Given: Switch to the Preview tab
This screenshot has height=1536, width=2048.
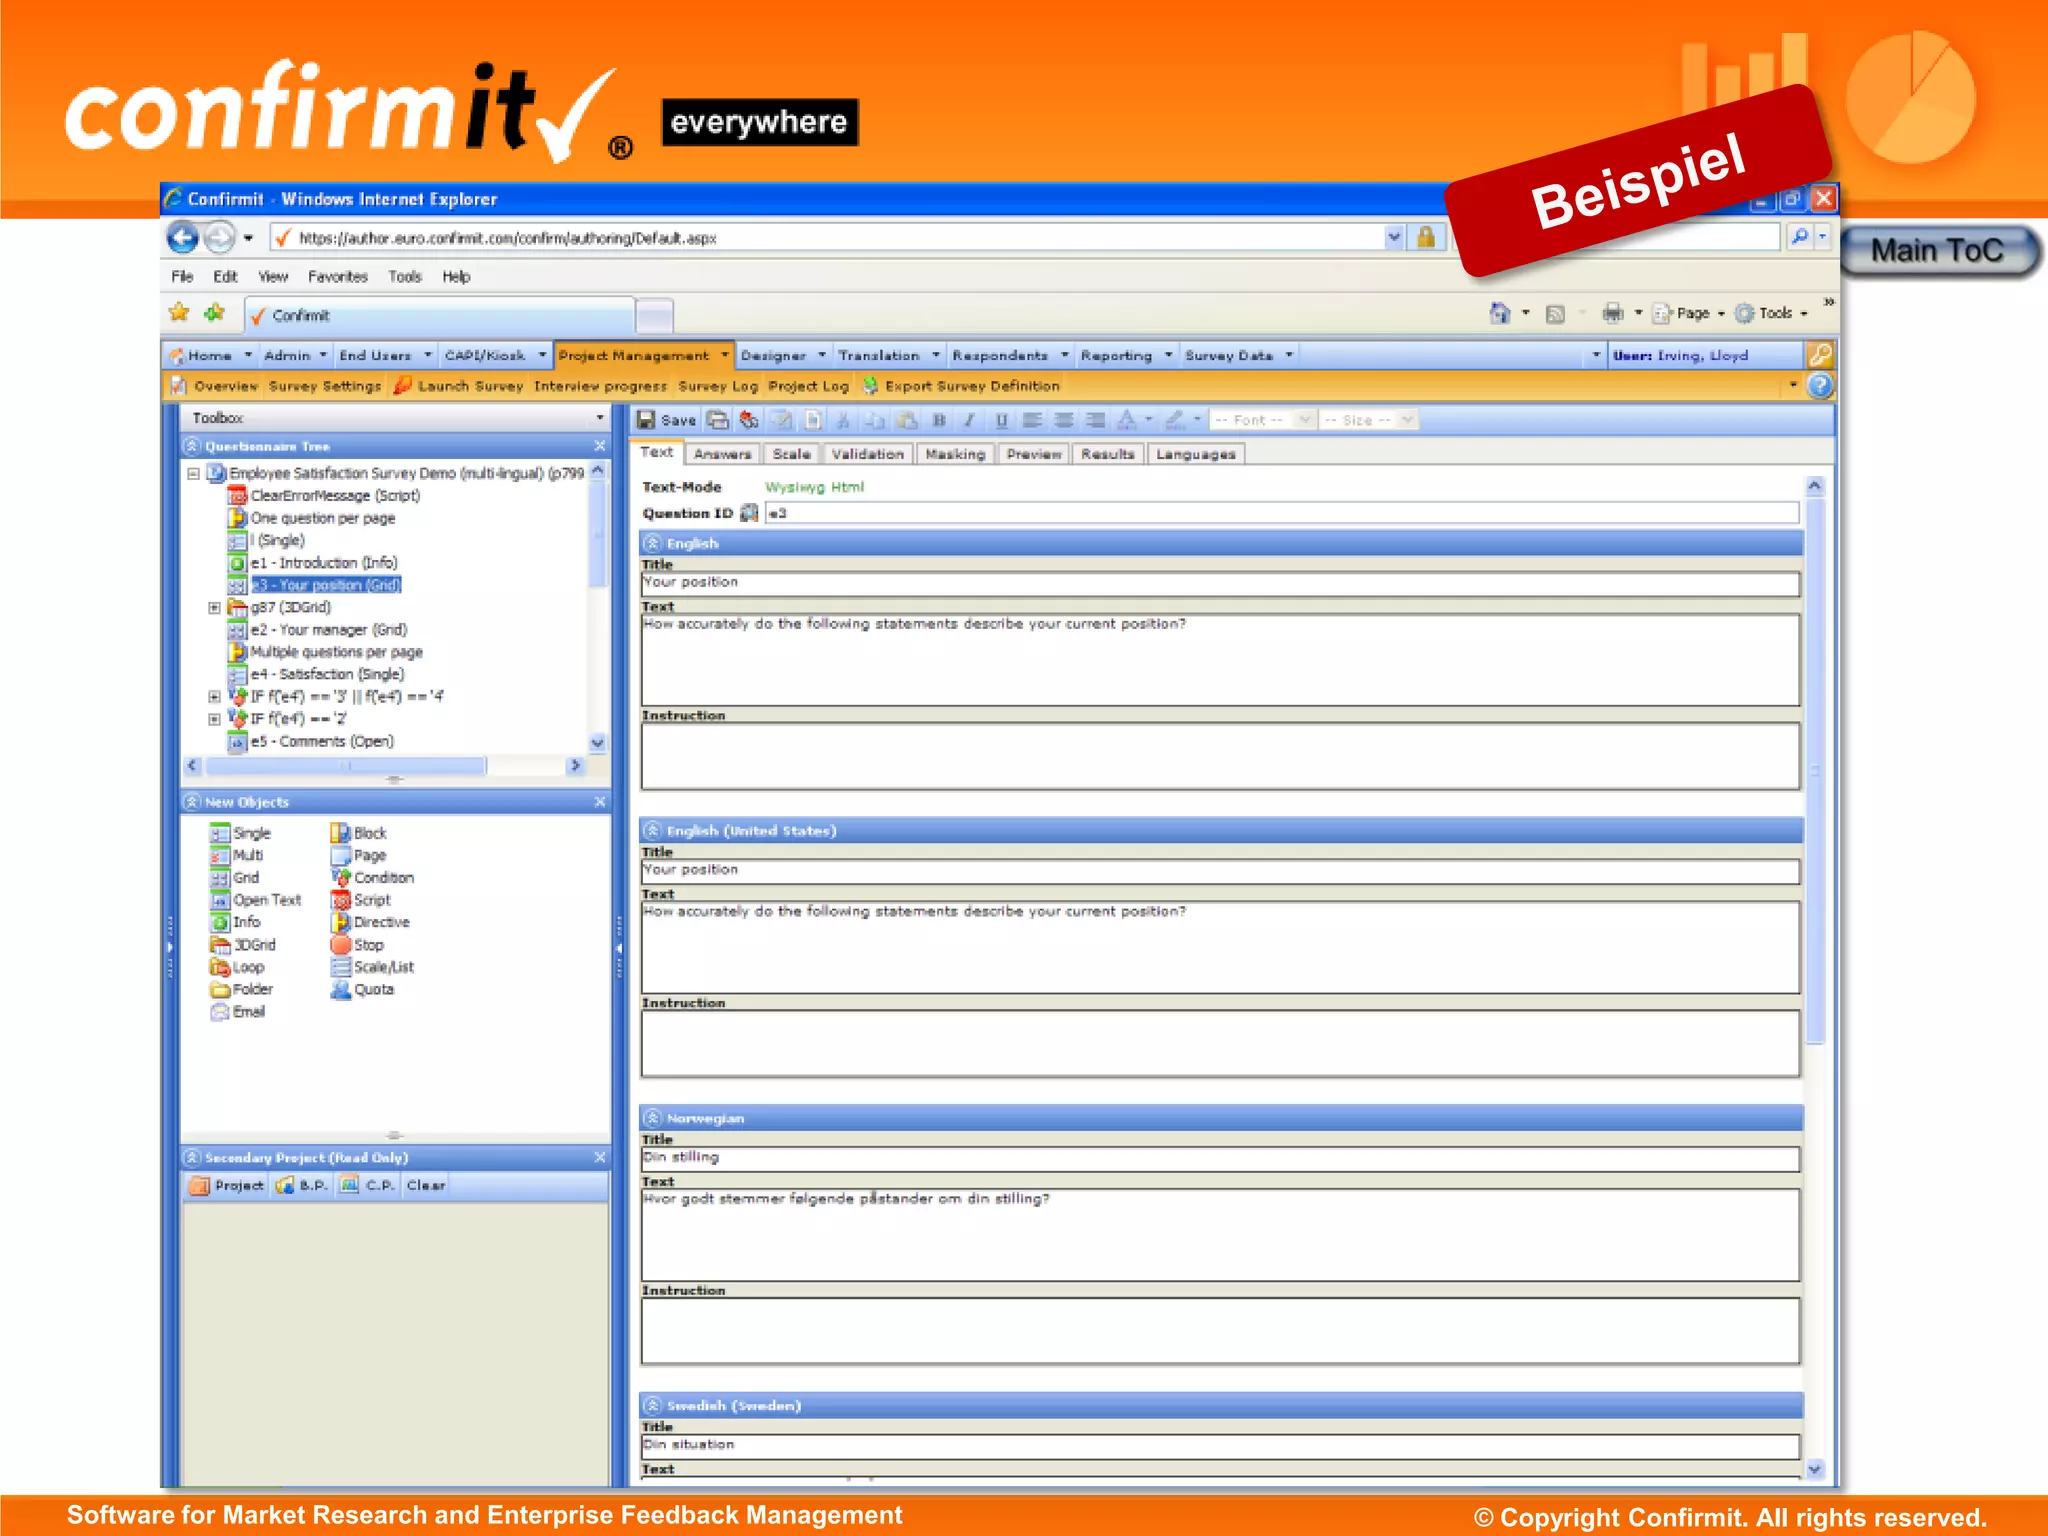Looking at the screenshot, I should pyautogui.click(x=1033, y=454).
